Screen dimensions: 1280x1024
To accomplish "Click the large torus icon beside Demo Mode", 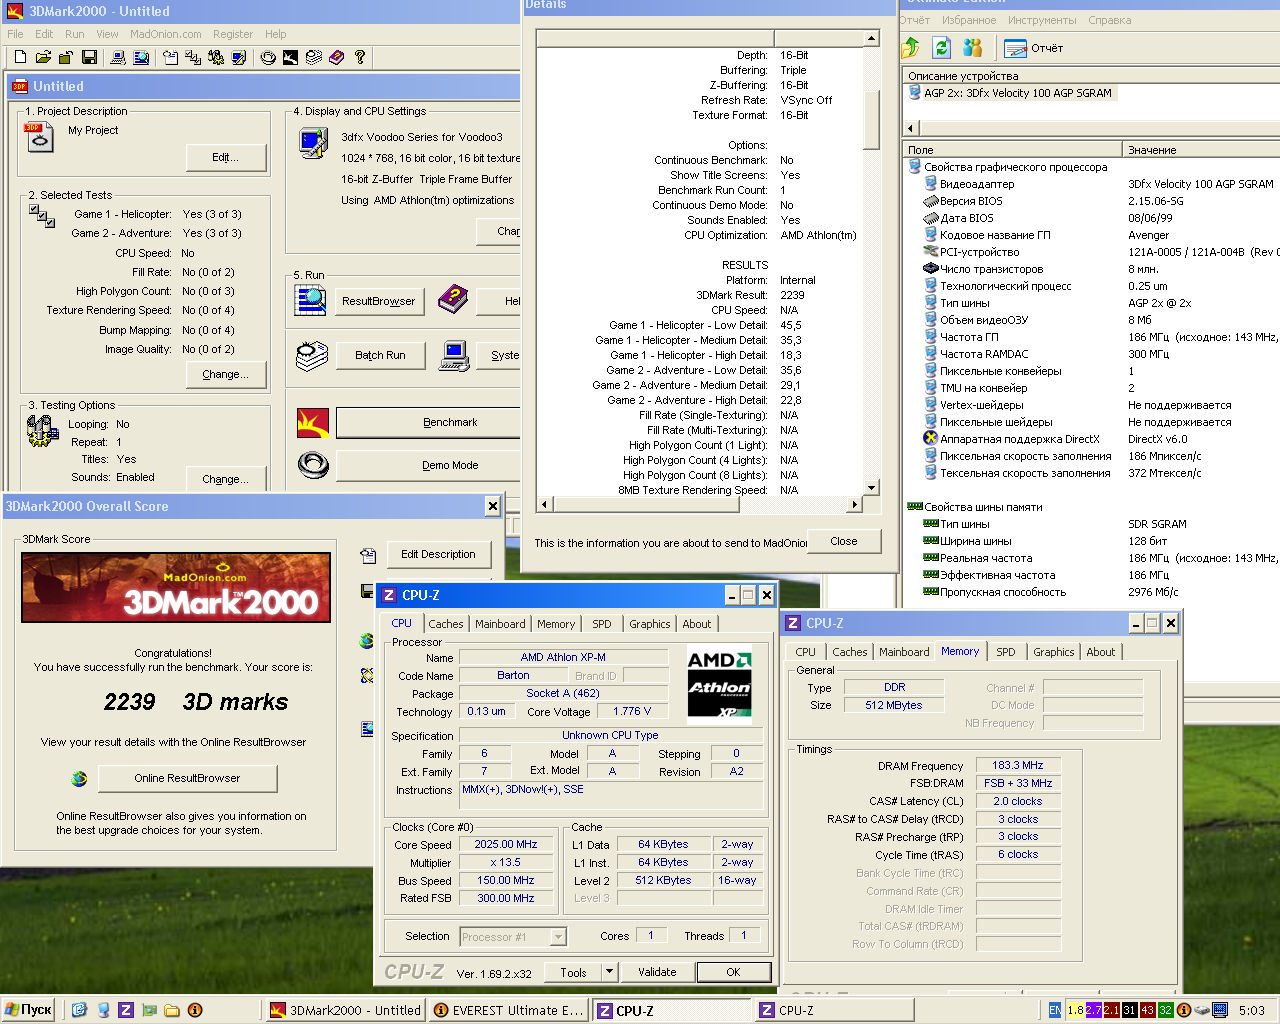I will tap(313, 465).
